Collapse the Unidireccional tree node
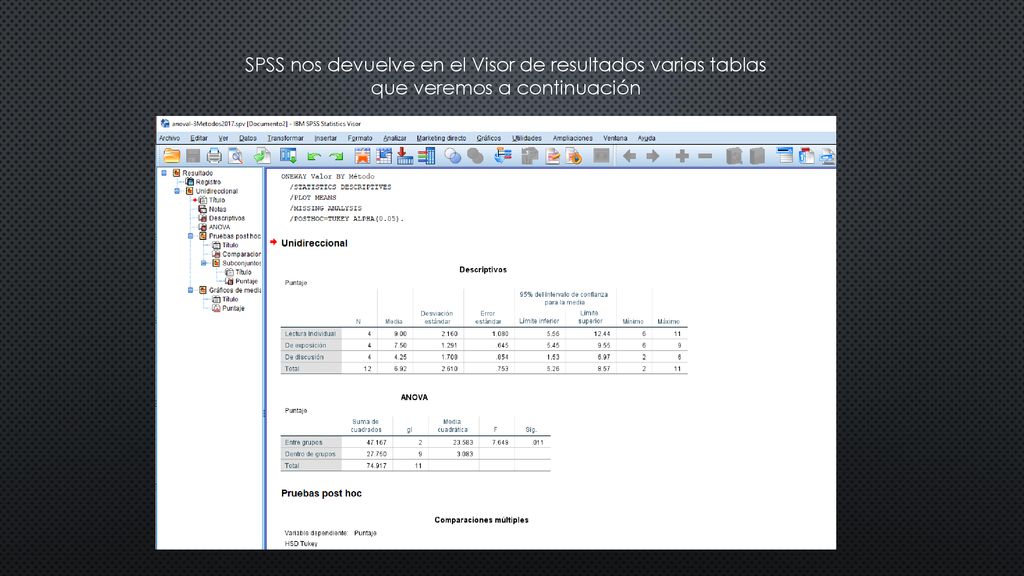The width and height of the screenshot is (1024, 576). [x=177, y=191]
